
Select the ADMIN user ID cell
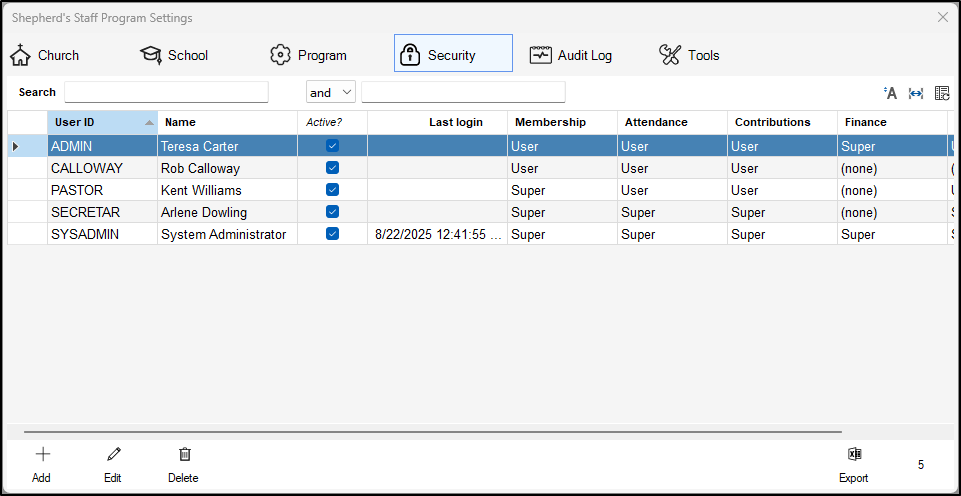click(102, 146)
